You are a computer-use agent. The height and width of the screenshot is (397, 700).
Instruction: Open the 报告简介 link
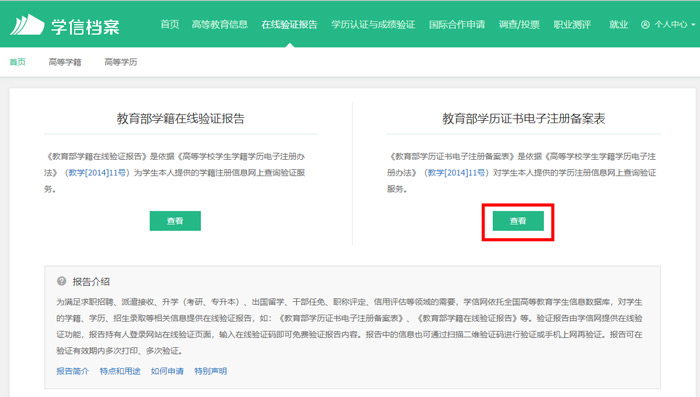click(x=73, y=371)
